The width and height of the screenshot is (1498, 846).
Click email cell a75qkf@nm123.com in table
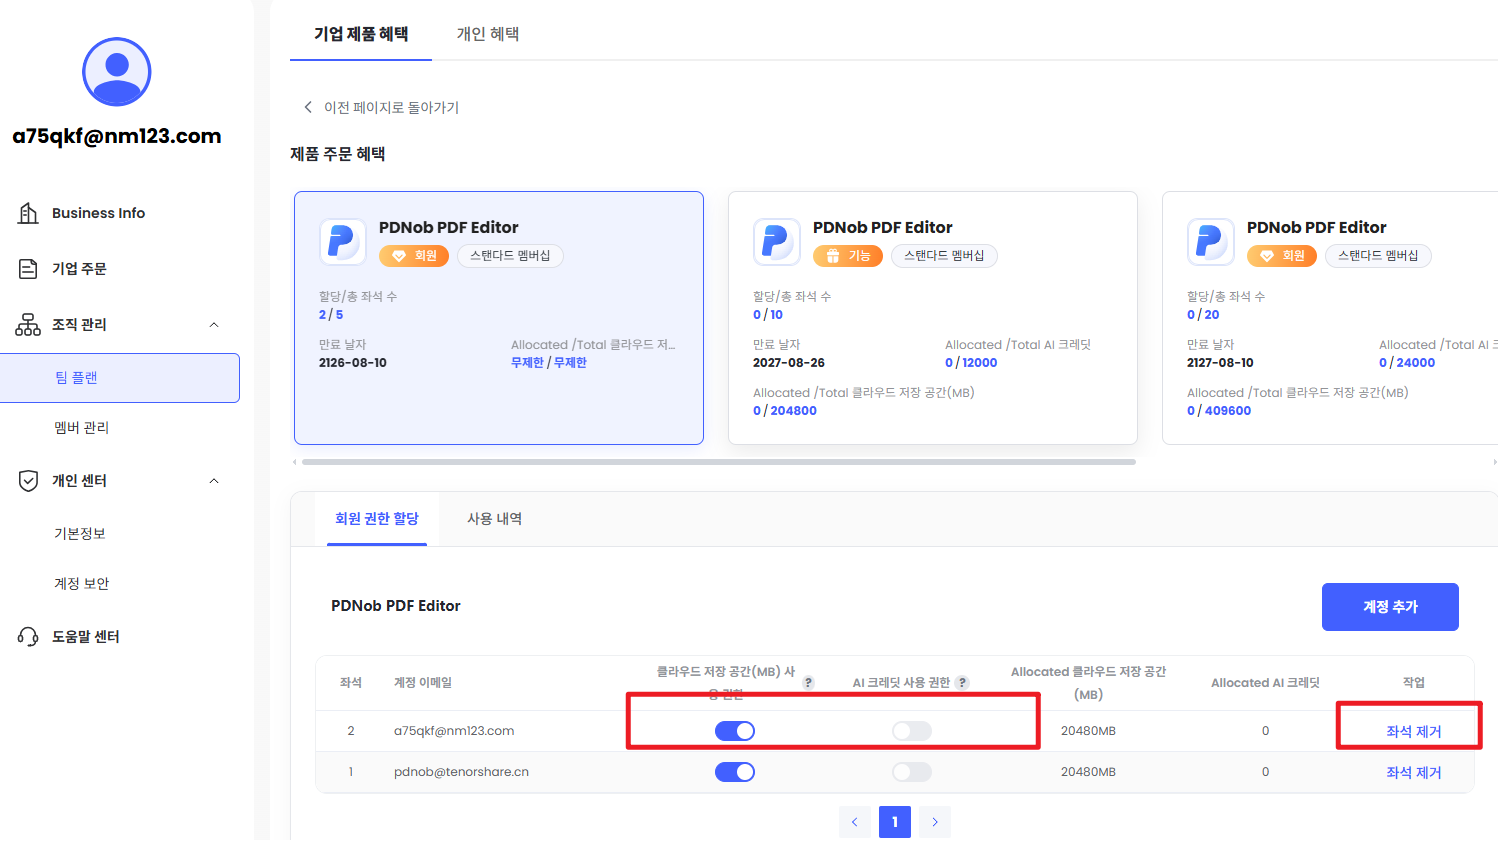coord(454,731)
